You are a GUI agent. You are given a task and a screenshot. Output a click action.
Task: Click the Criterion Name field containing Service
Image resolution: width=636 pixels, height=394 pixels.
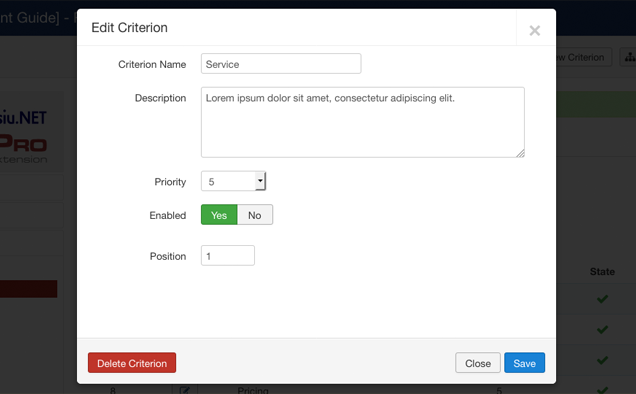click(281, 64)
